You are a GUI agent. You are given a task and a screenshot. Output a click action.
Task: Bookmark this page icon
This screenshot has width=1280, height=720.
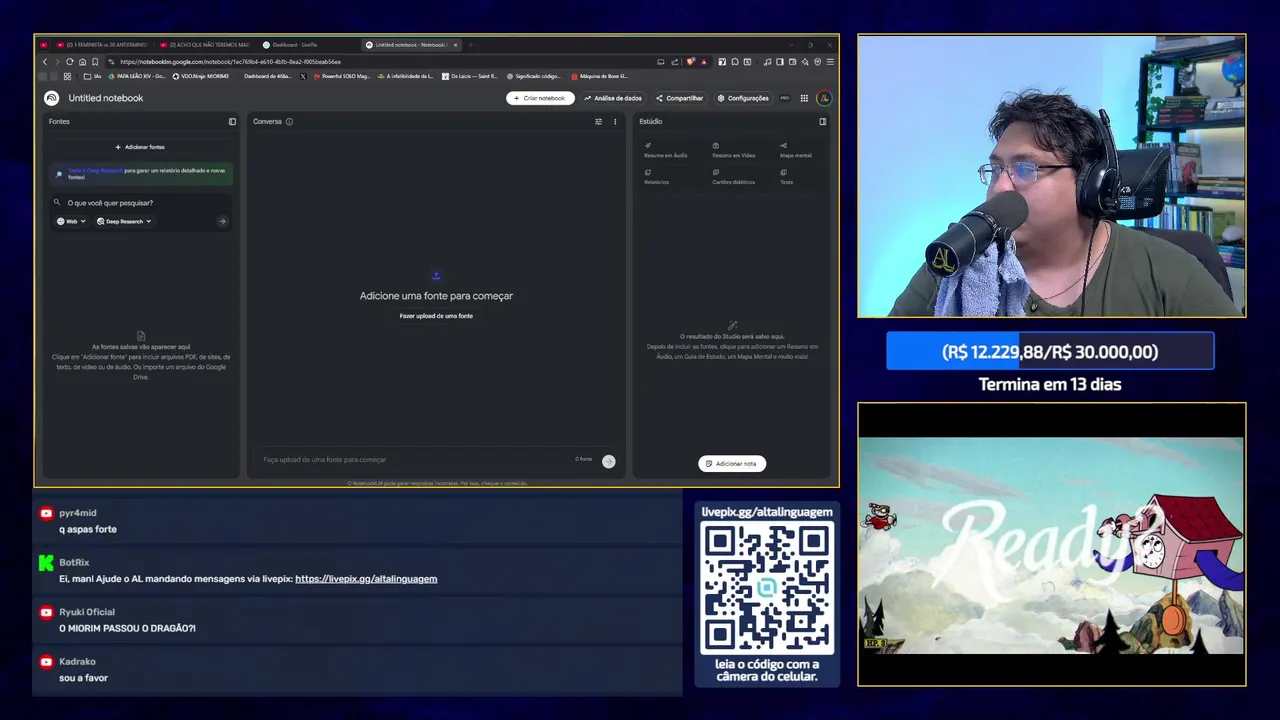[95, 62]
